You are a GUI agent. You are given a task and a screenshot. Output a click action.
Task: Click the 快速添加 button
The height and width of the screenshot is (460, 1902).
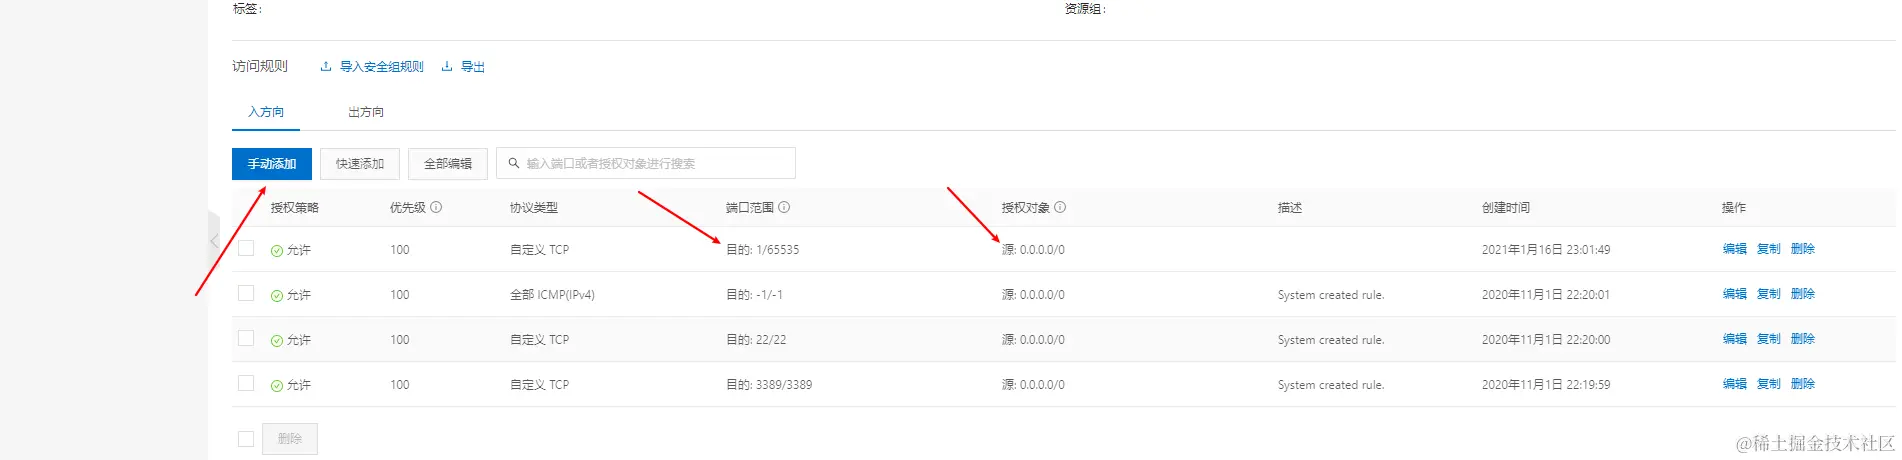tap(360, 164)
